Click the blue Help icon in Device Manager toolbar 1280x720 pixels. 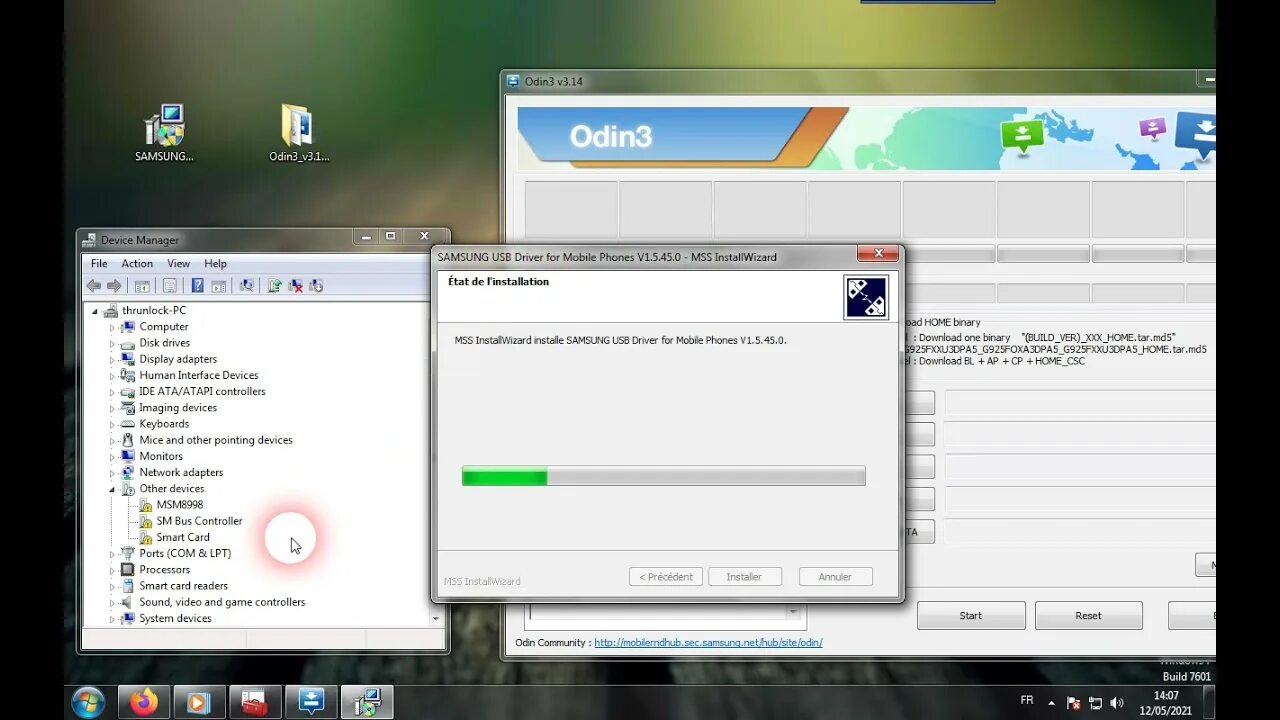[198, 286]
